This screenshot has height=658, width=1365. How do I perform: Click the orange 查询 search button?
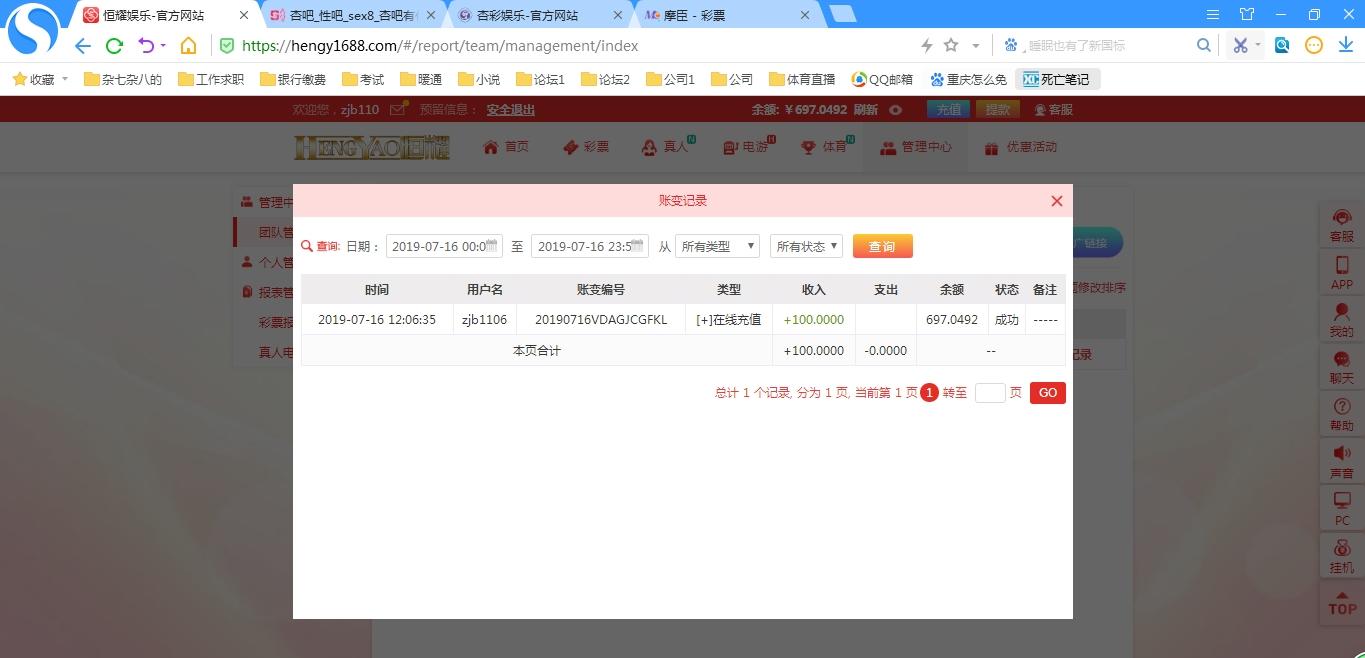tap(882, 246)
